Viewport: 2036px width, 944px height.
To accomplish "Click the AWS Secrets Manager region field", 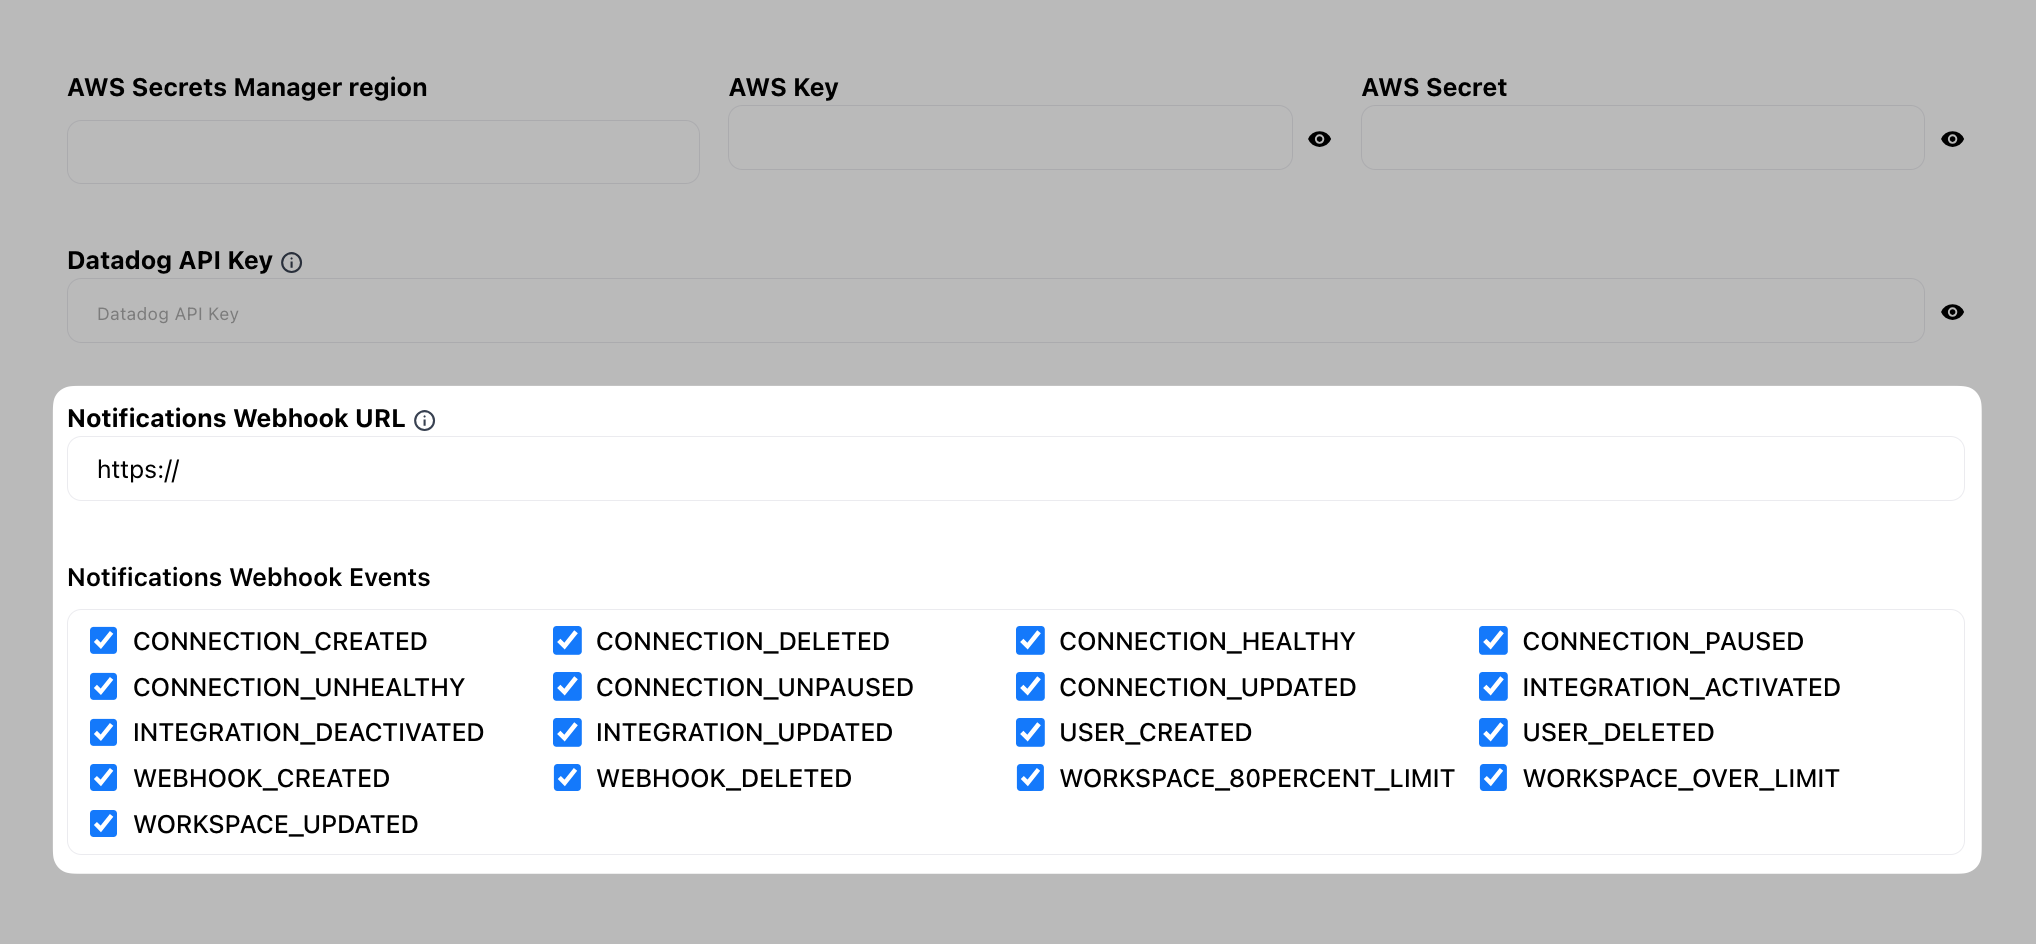I will point(383,151).
